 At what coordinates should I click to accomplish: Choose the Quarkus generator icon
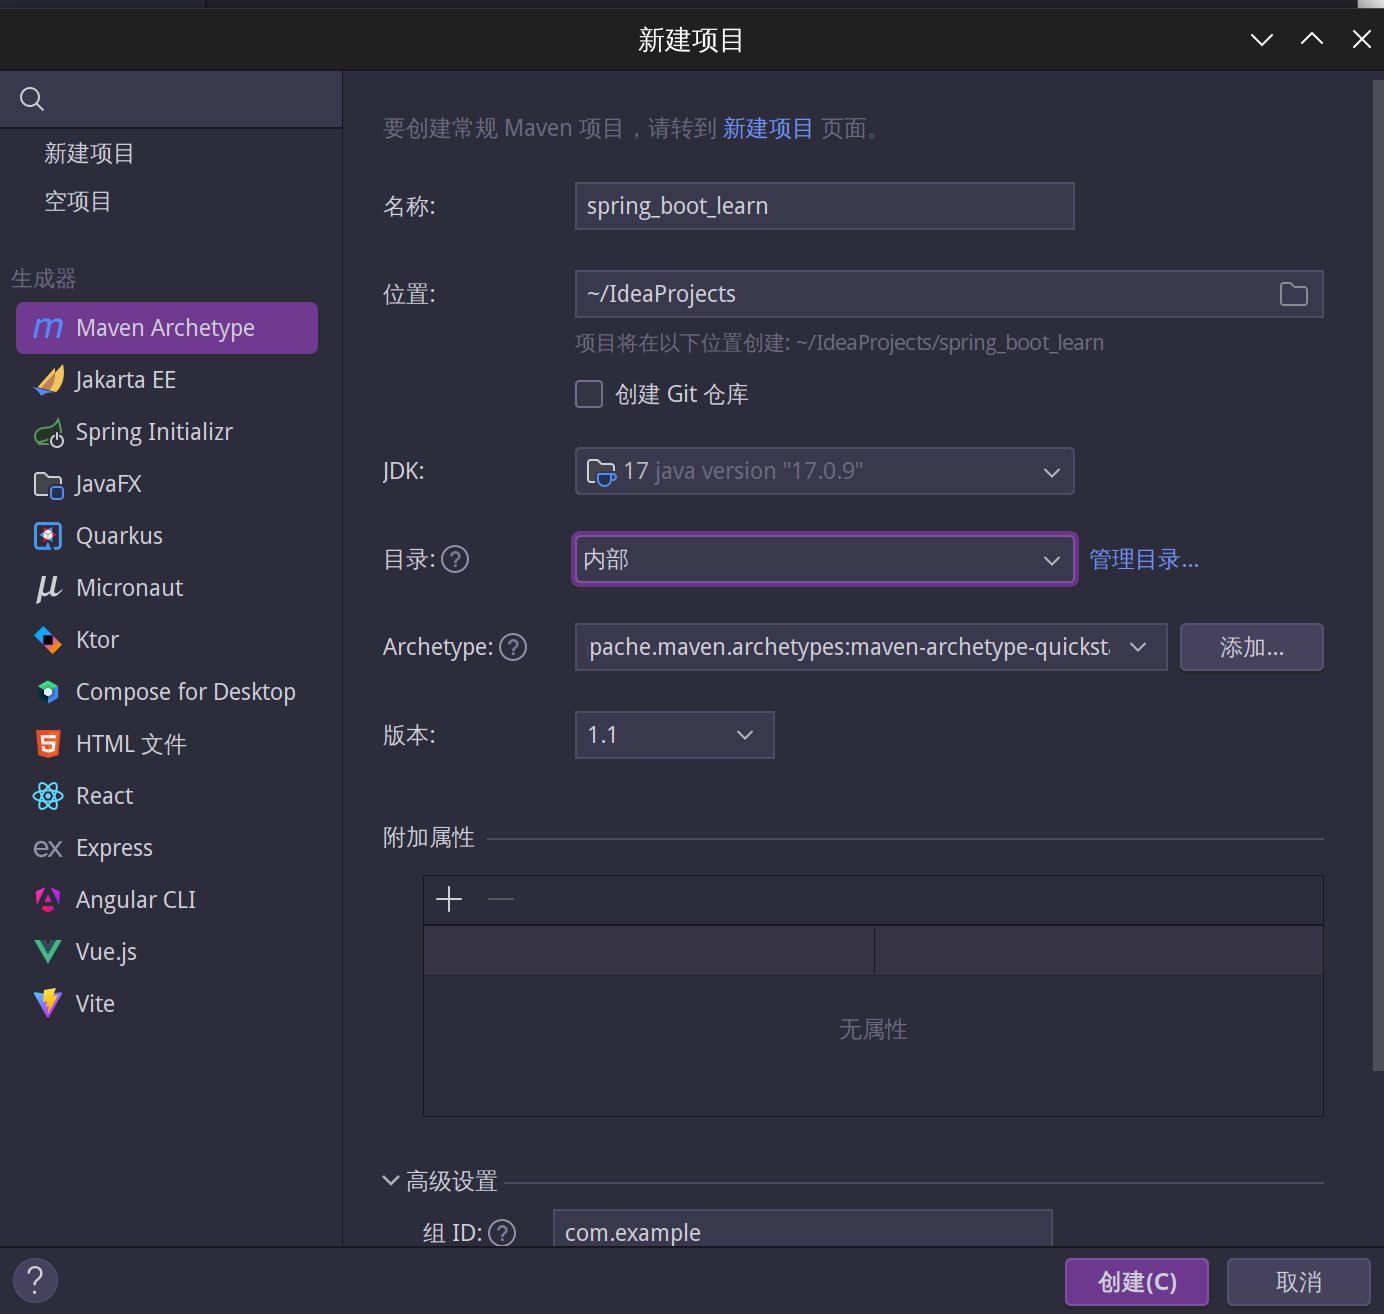[48, 536]
